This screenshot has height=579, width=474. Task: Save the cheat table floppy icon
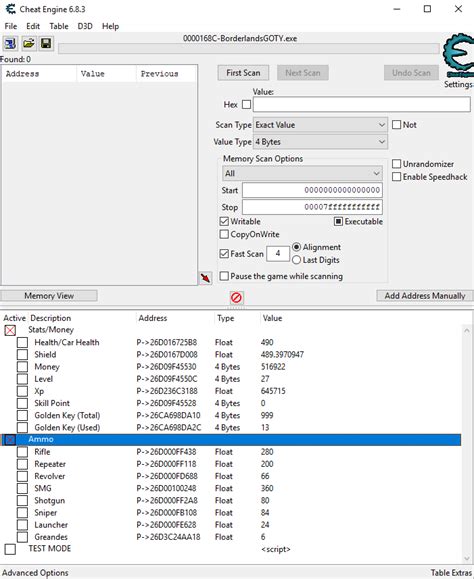46,44
